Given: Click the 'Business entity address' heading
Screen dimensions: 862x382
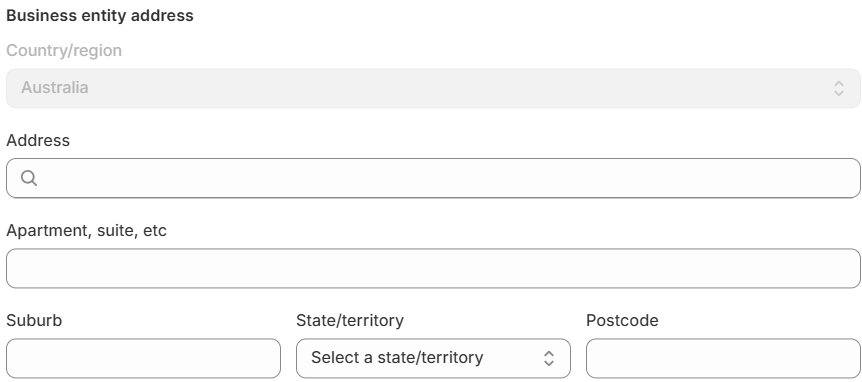Looking at the screenshot, I should [100, 15].
